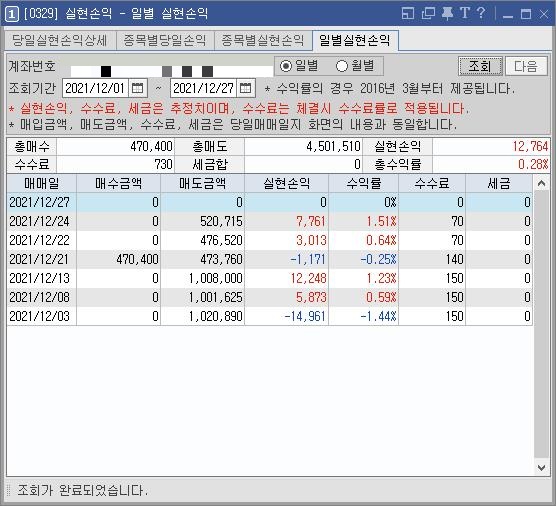Click scrollbar down arrow in table
This screenshot has width=556, height=506.
[541, 468]
